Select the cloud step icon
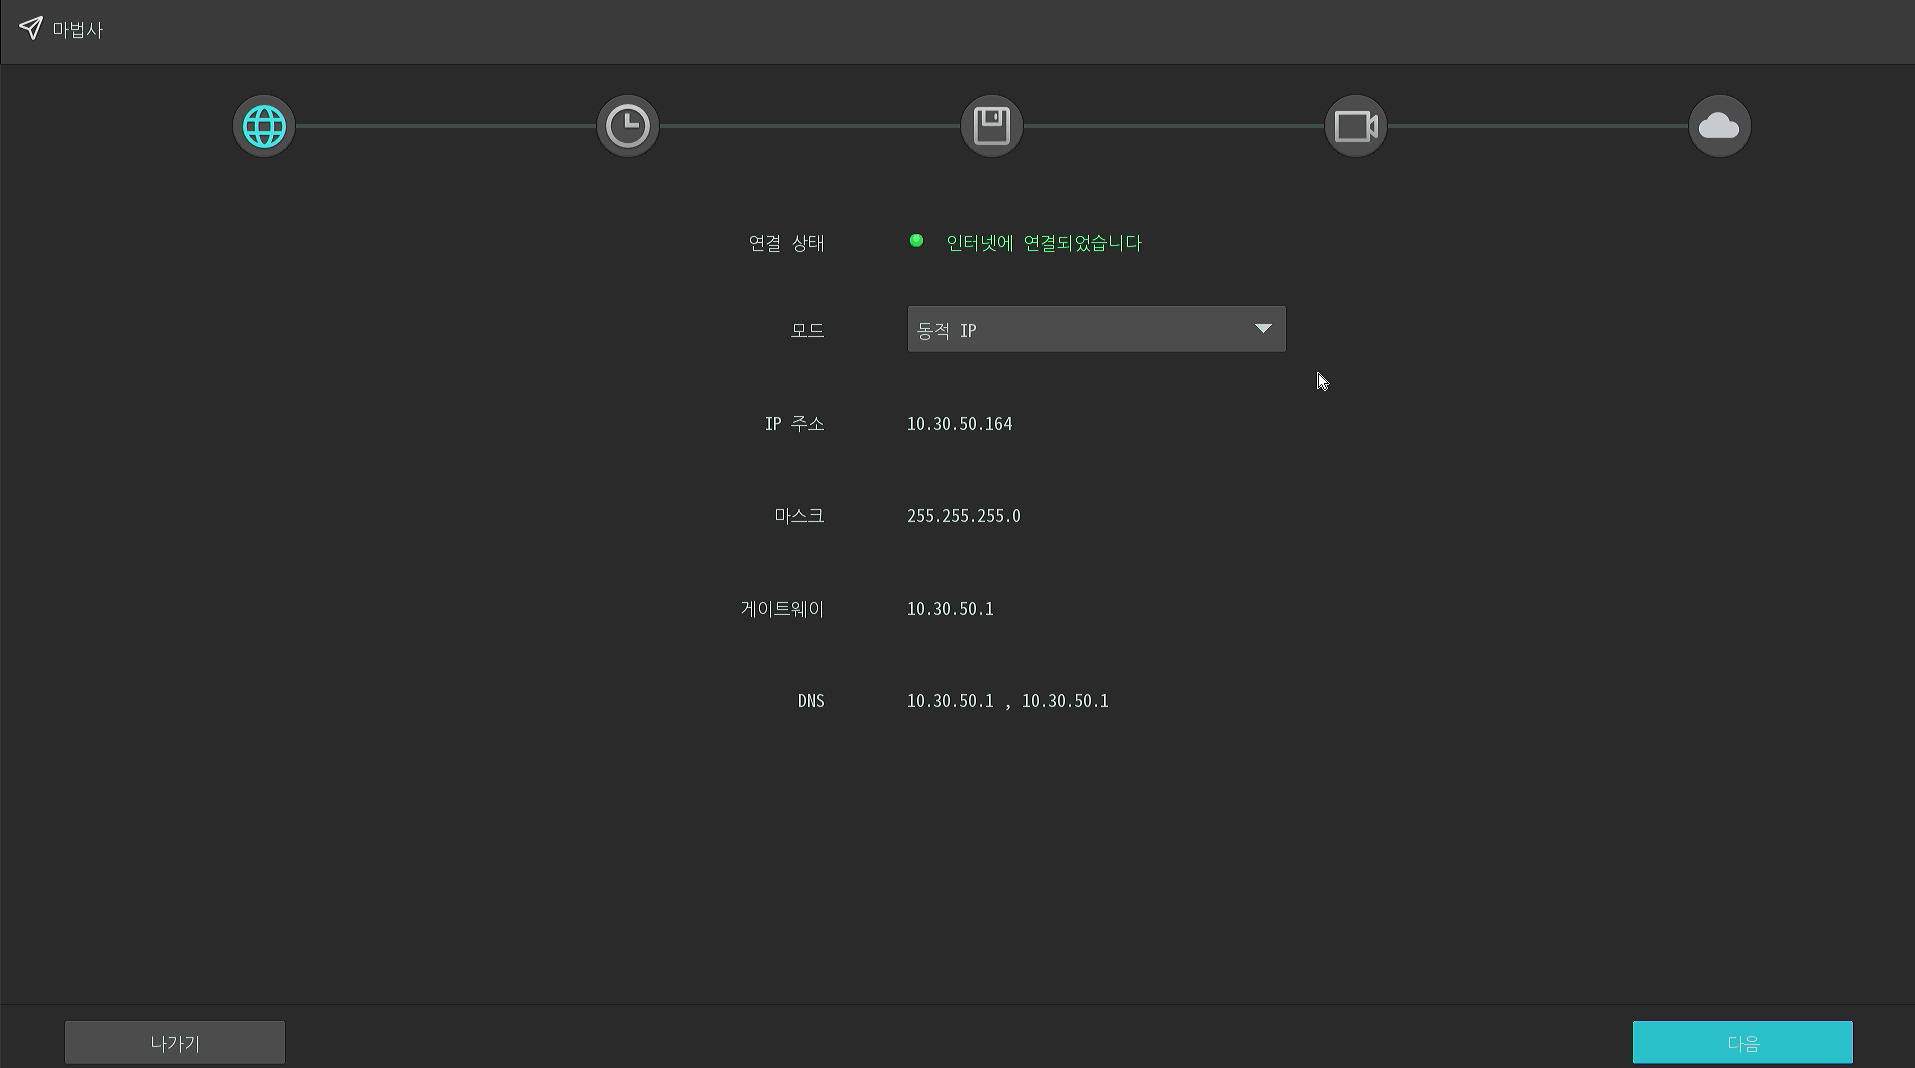 [1720, 126]
